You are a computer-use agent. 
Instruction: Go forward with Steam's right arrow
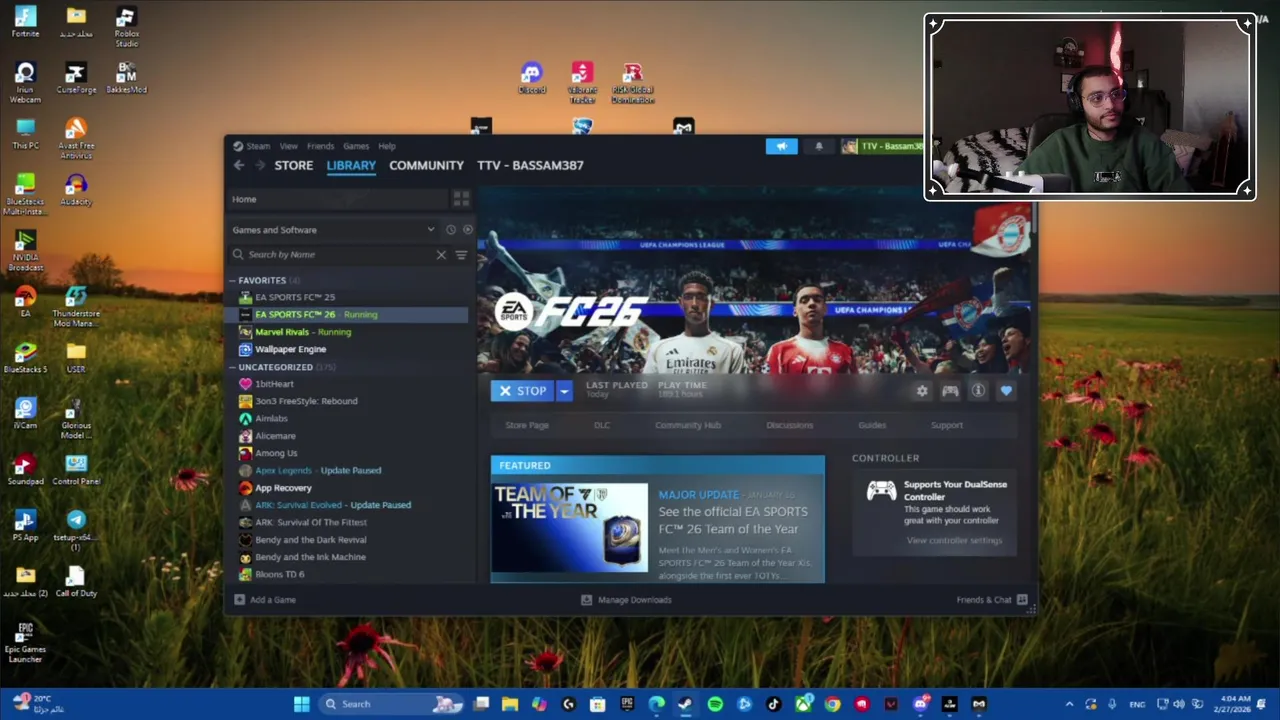tap(259, 165)
